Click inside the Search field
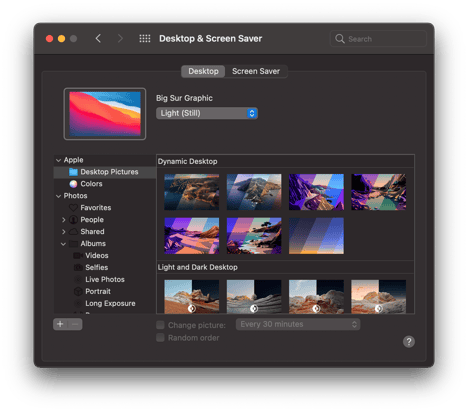Screen dimensions: 468x412 click(x=378, y=39)
